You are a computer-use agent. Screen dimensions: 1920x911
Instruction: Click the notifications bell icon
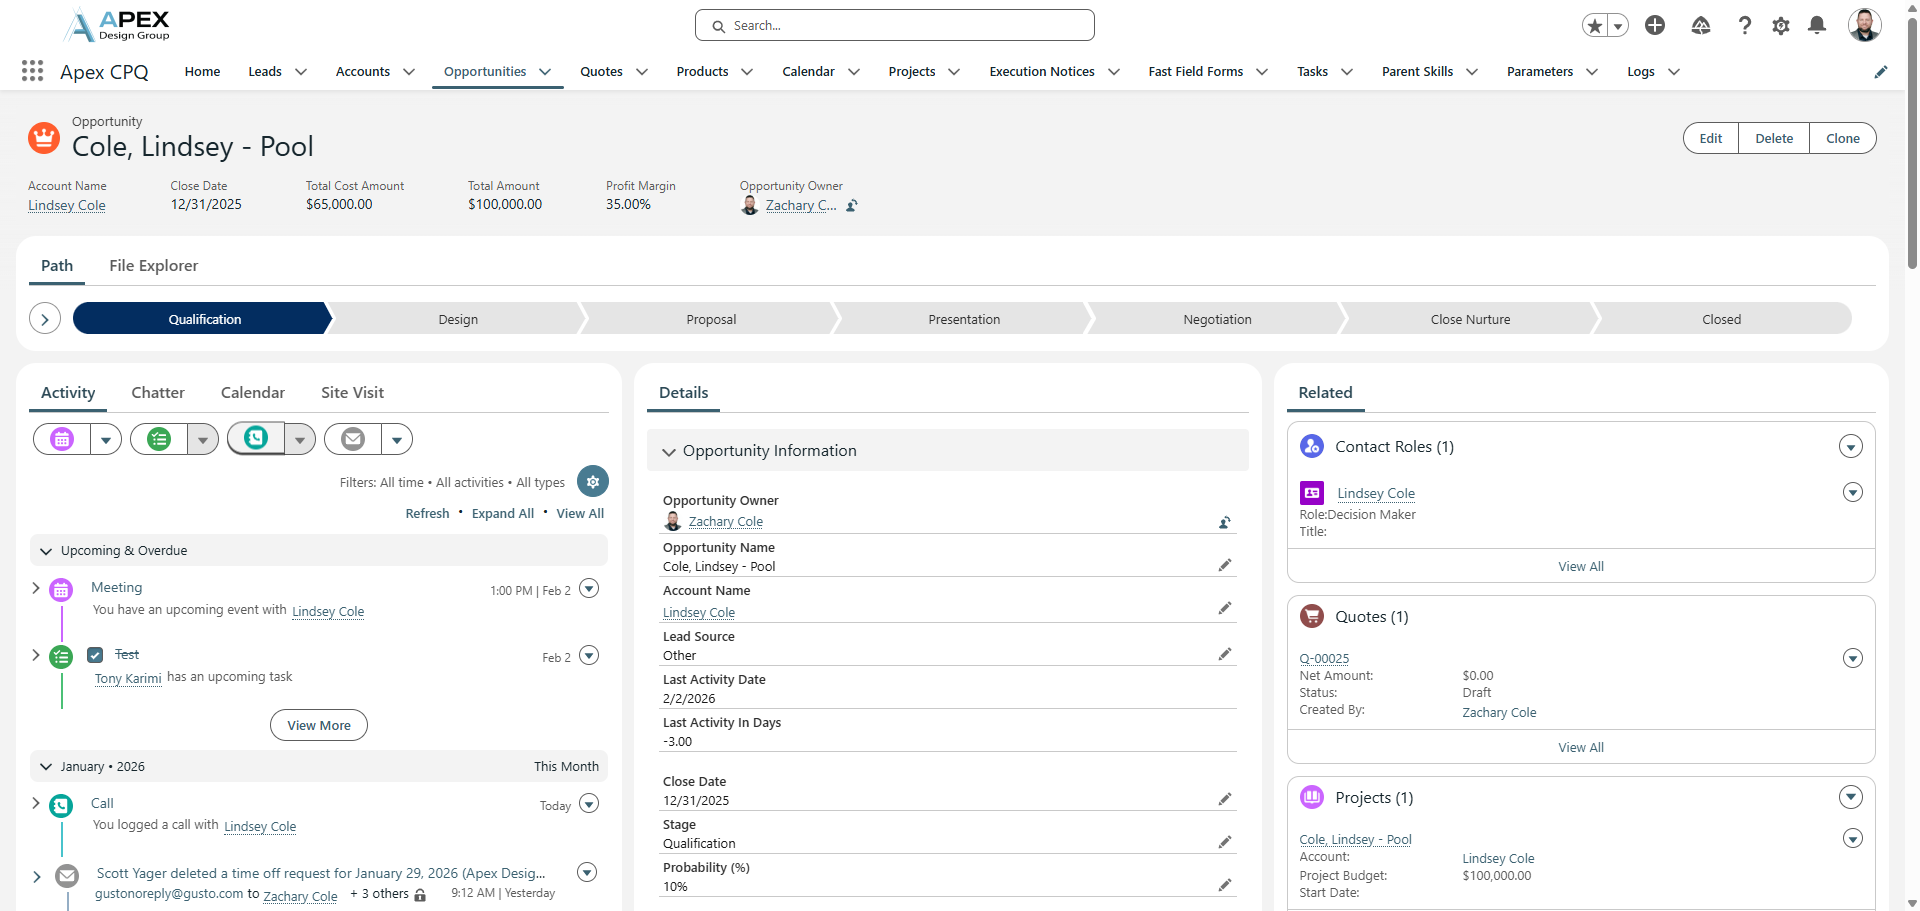click(1817, 26)
